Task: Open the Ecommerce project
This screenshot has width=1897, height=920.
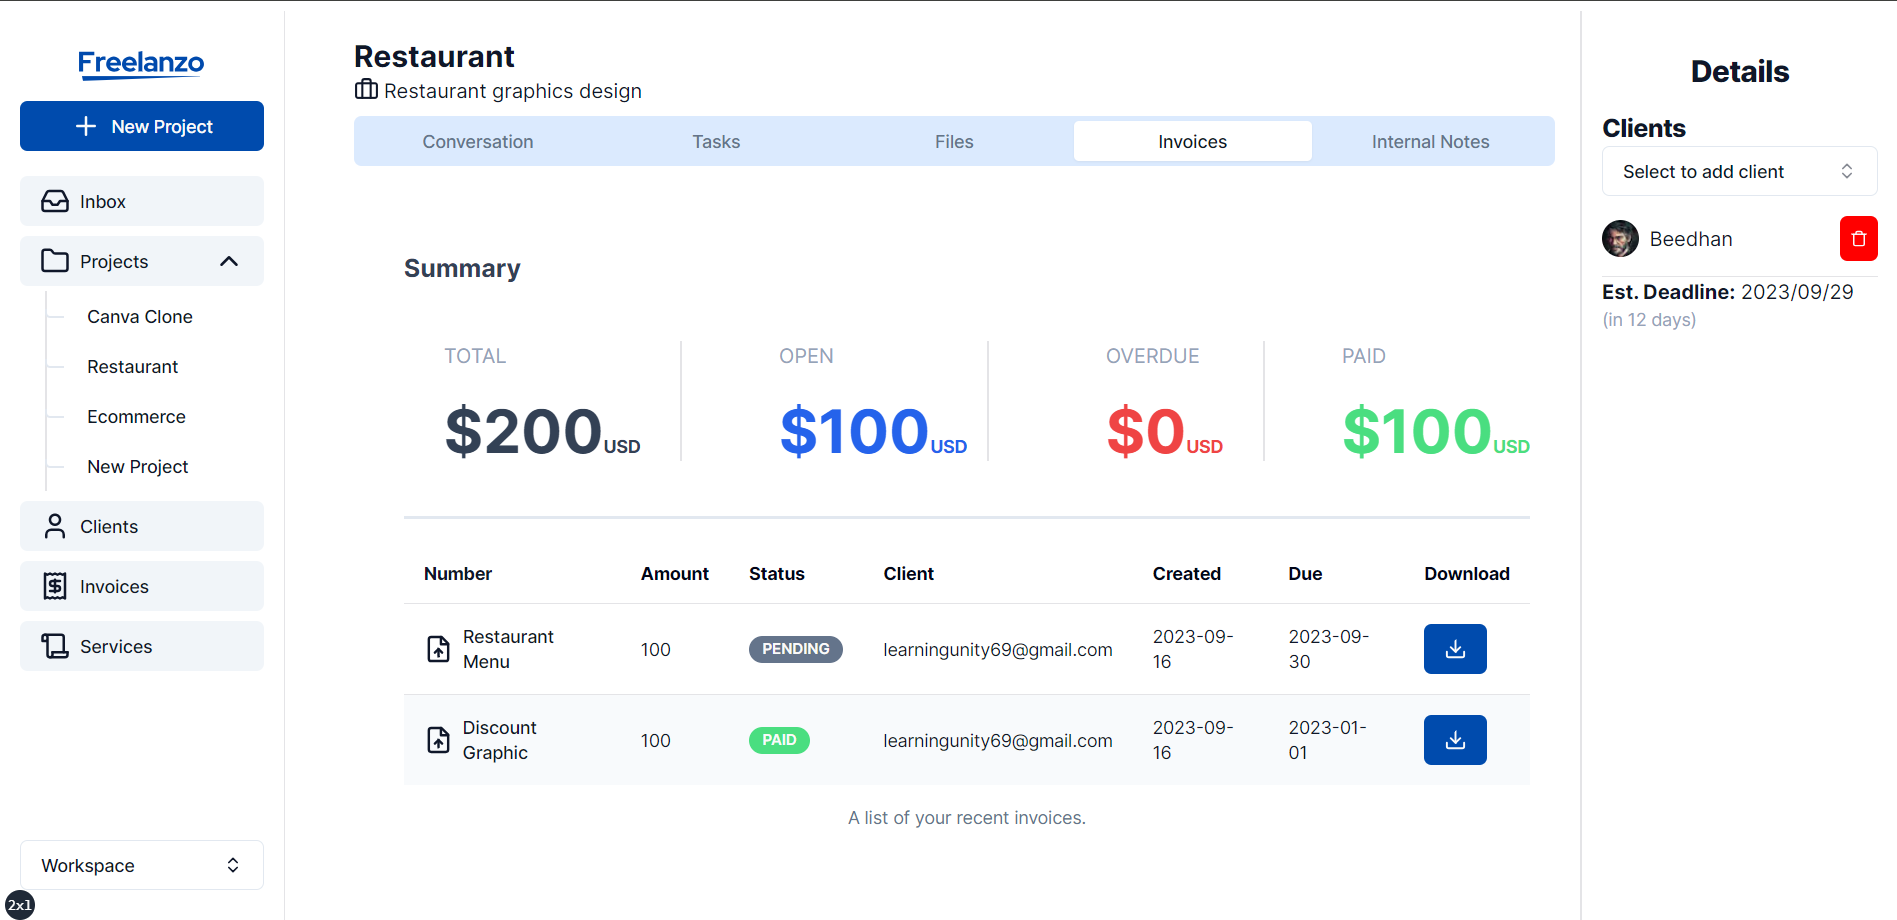Action: tap(136, 417)
